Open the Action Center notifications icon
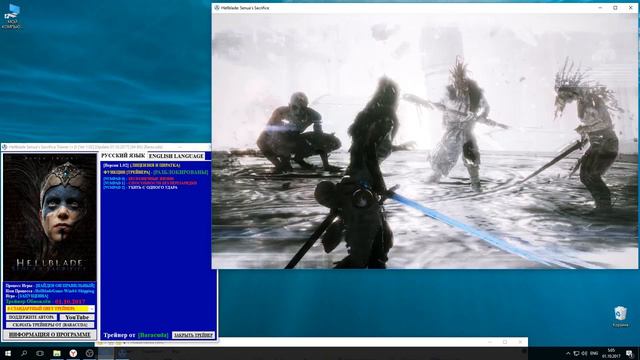The image size is (640, 360). (x=630, y=353)
